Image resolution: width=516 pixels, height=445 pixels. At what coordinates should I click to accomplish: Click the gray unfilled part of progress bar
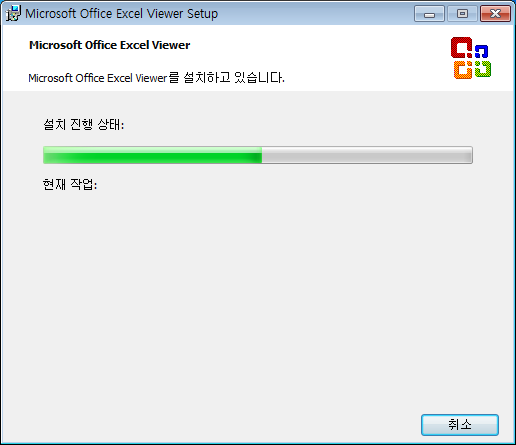click(x=367, y=155)
